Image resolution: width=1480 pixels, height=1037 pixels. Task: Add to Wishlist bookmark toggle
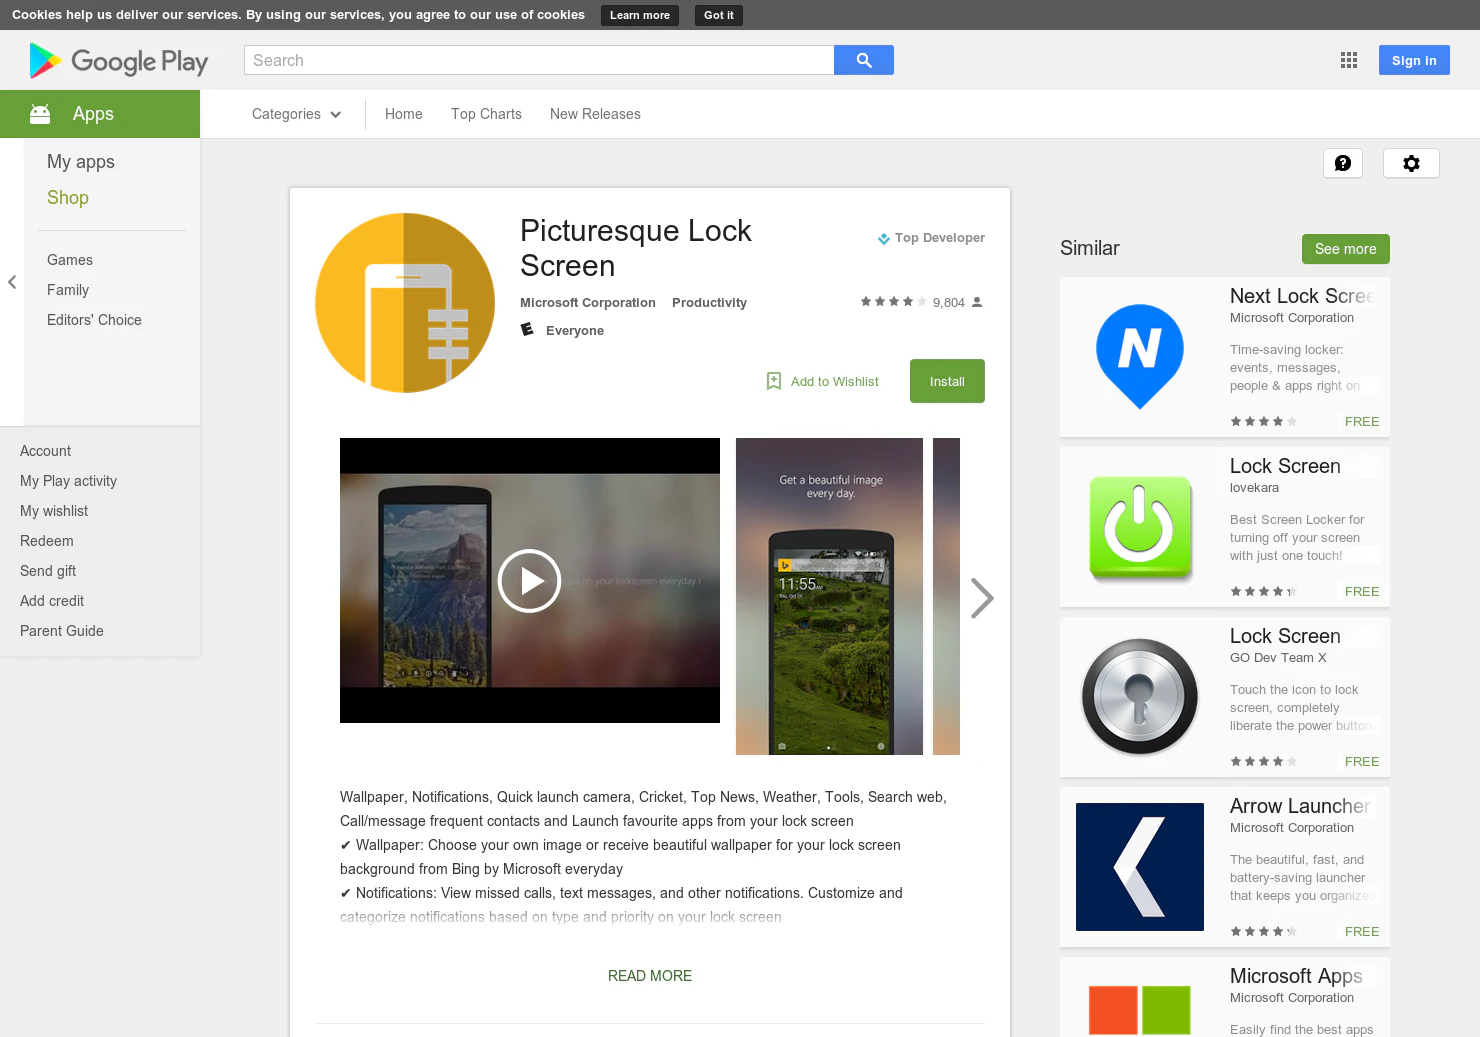(822, 381)
